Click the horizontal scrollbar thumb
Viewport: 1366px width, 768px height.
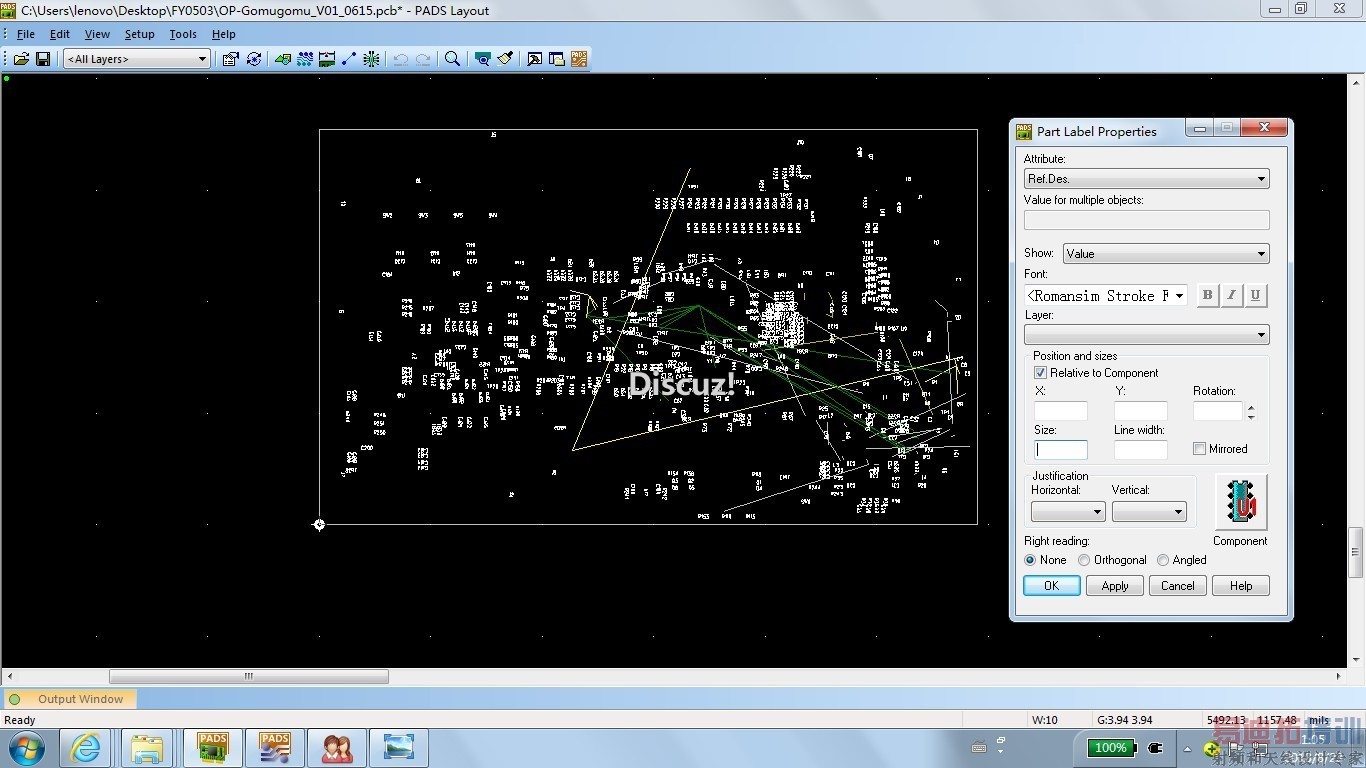249,677
